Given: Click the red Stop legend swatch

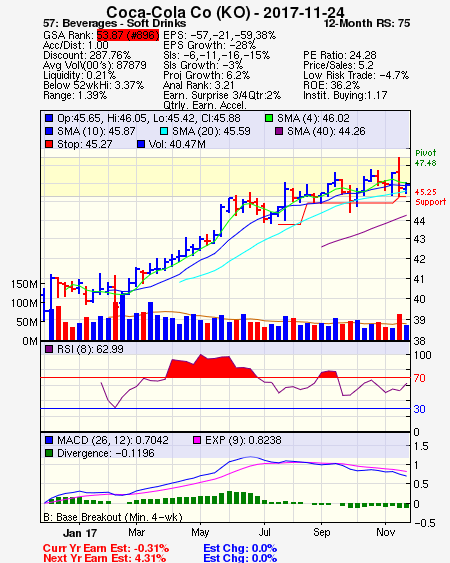Looking at the screenshot, I should (49, 144).
